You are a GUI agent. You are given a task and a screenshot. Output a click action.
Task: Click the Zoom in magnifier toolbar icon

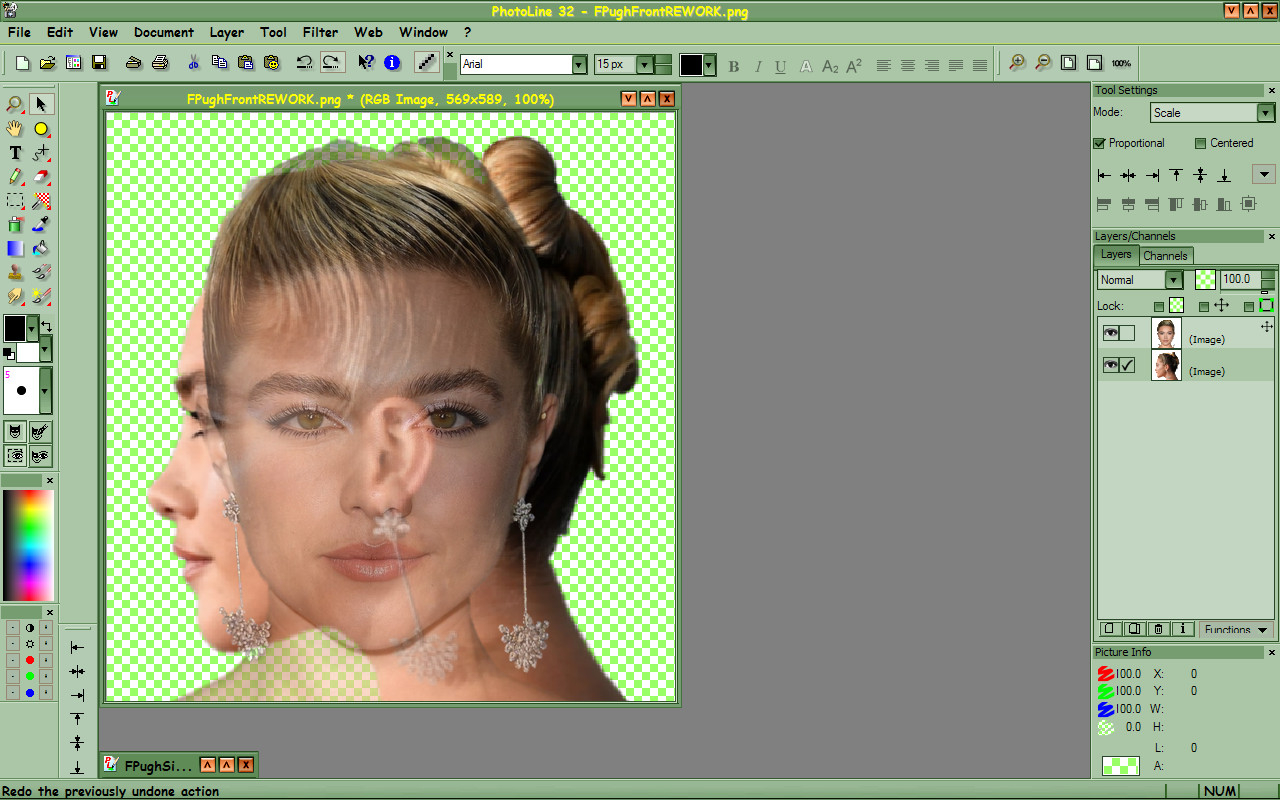tap(1016, 63)
